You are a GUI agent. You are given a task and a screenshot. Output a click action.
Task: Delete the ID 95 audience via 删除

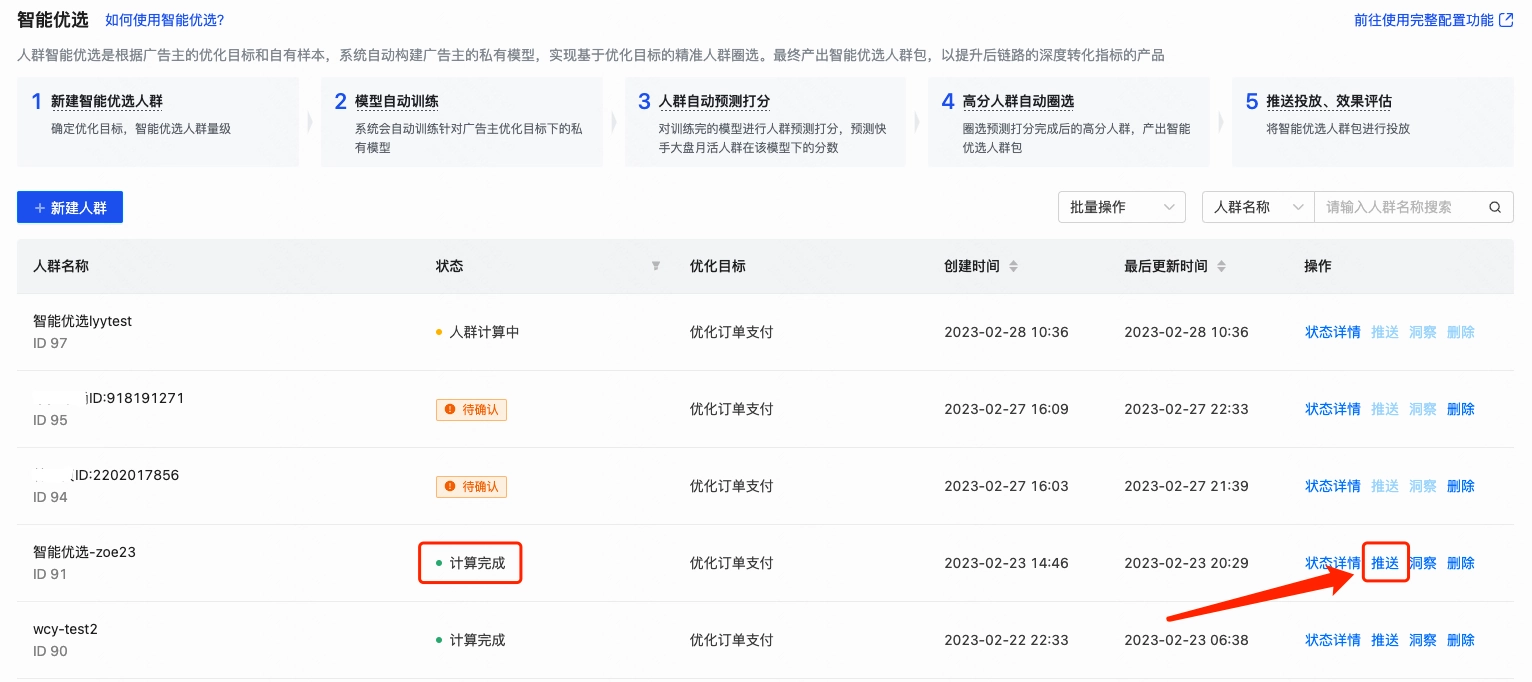tap(1460, 409)
